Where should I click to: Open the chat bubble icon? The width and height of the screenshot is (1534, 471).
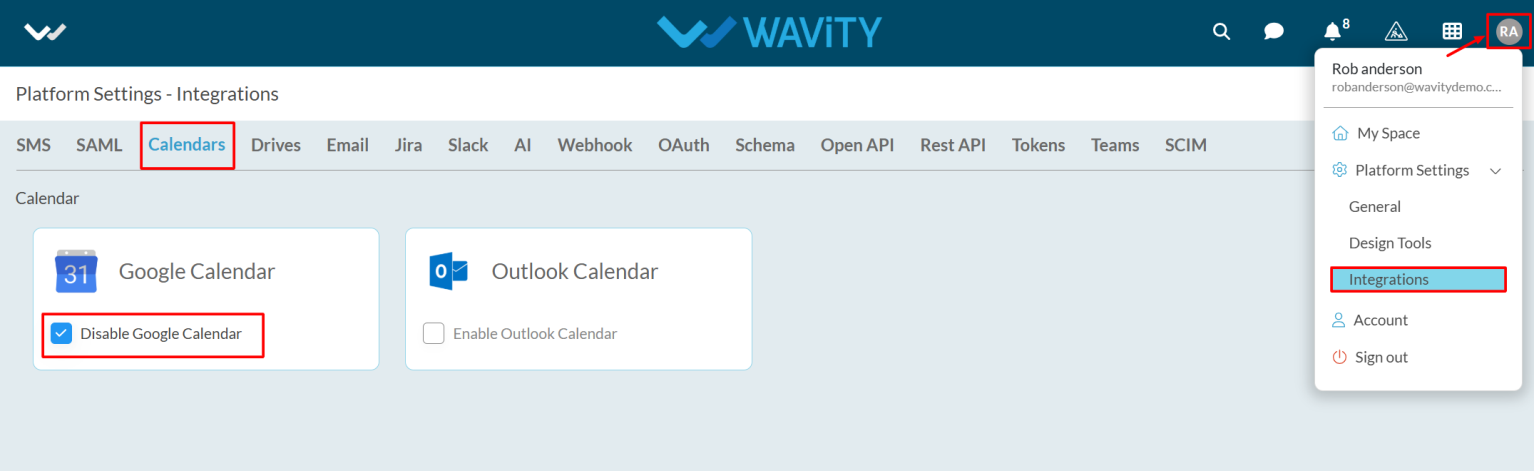pyautogui.click(x=1273, y=31)
